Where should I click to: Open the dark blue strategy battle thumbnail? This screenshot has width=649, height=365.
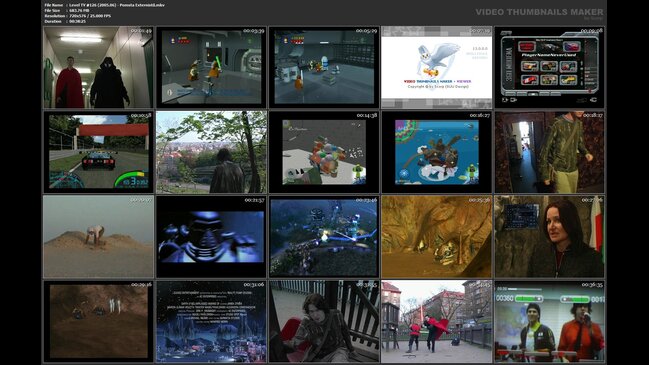coord(324,237)
